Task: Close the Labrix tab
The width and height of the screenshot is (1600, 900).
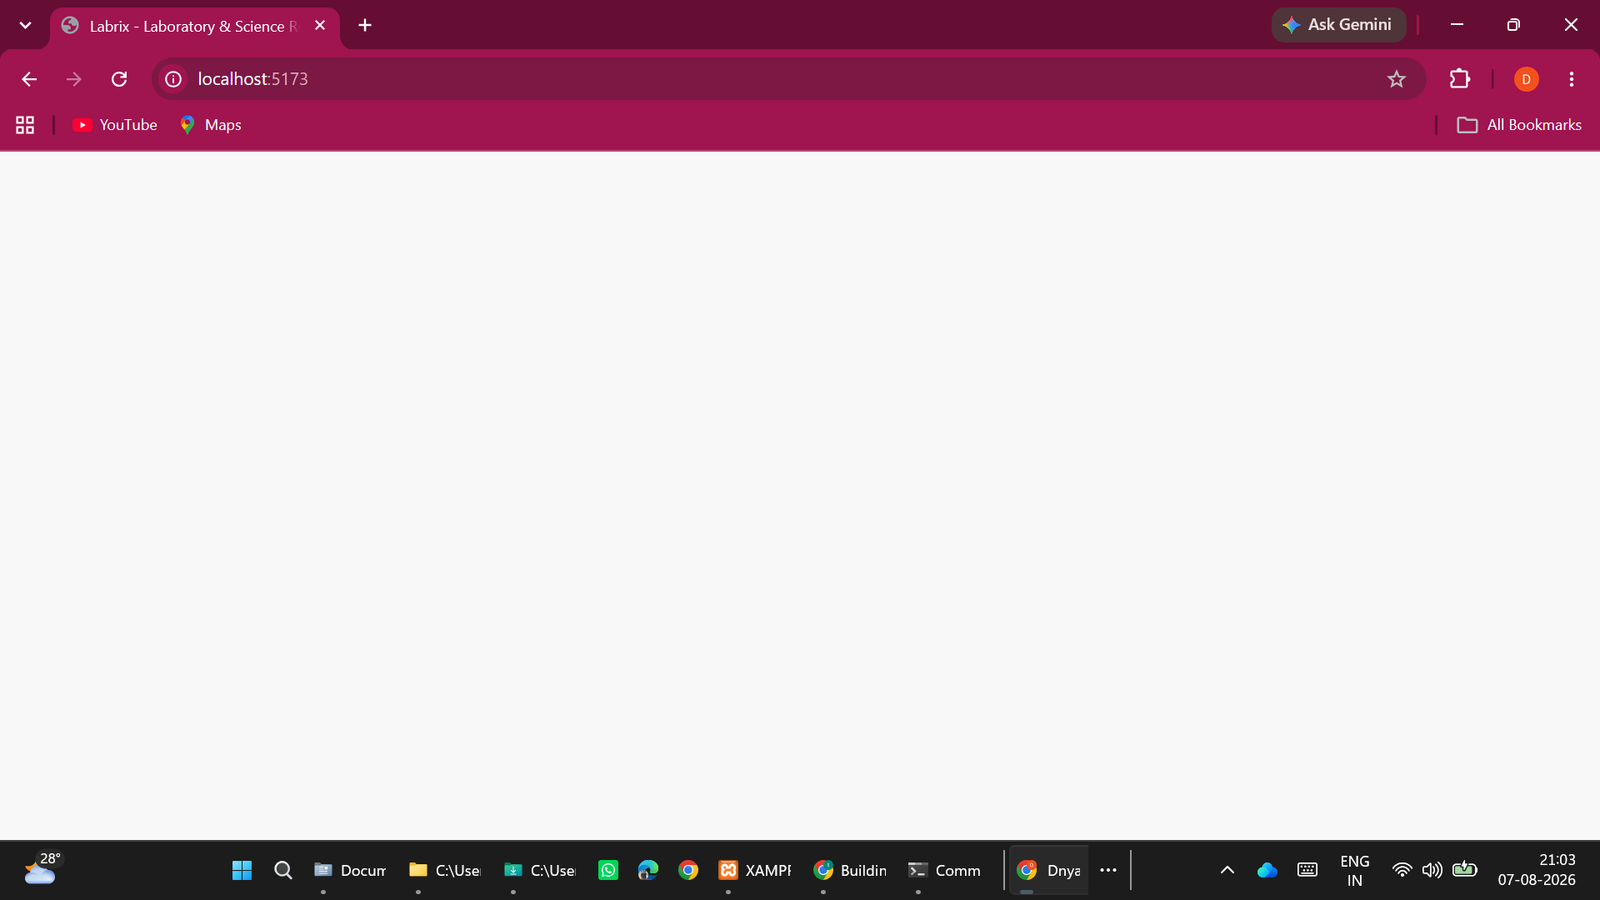Action: pos(320,25)
